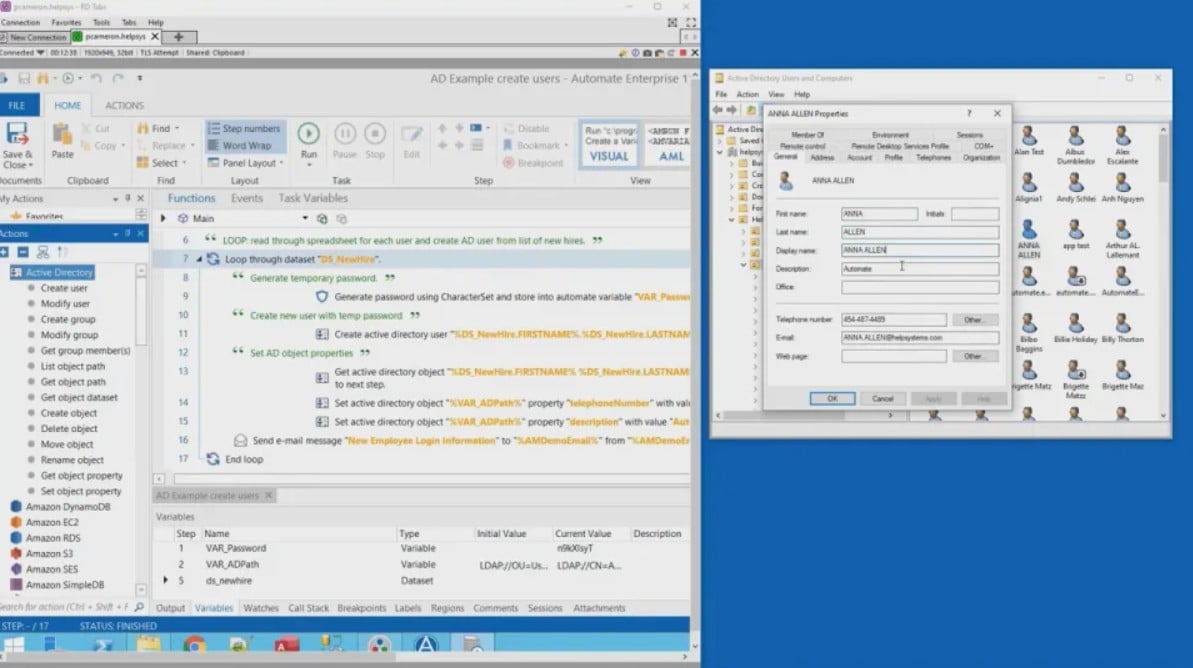This screenshot has height=668, width=1193.
Task: Open the Panel Layout dropdown
Action: 245,161
